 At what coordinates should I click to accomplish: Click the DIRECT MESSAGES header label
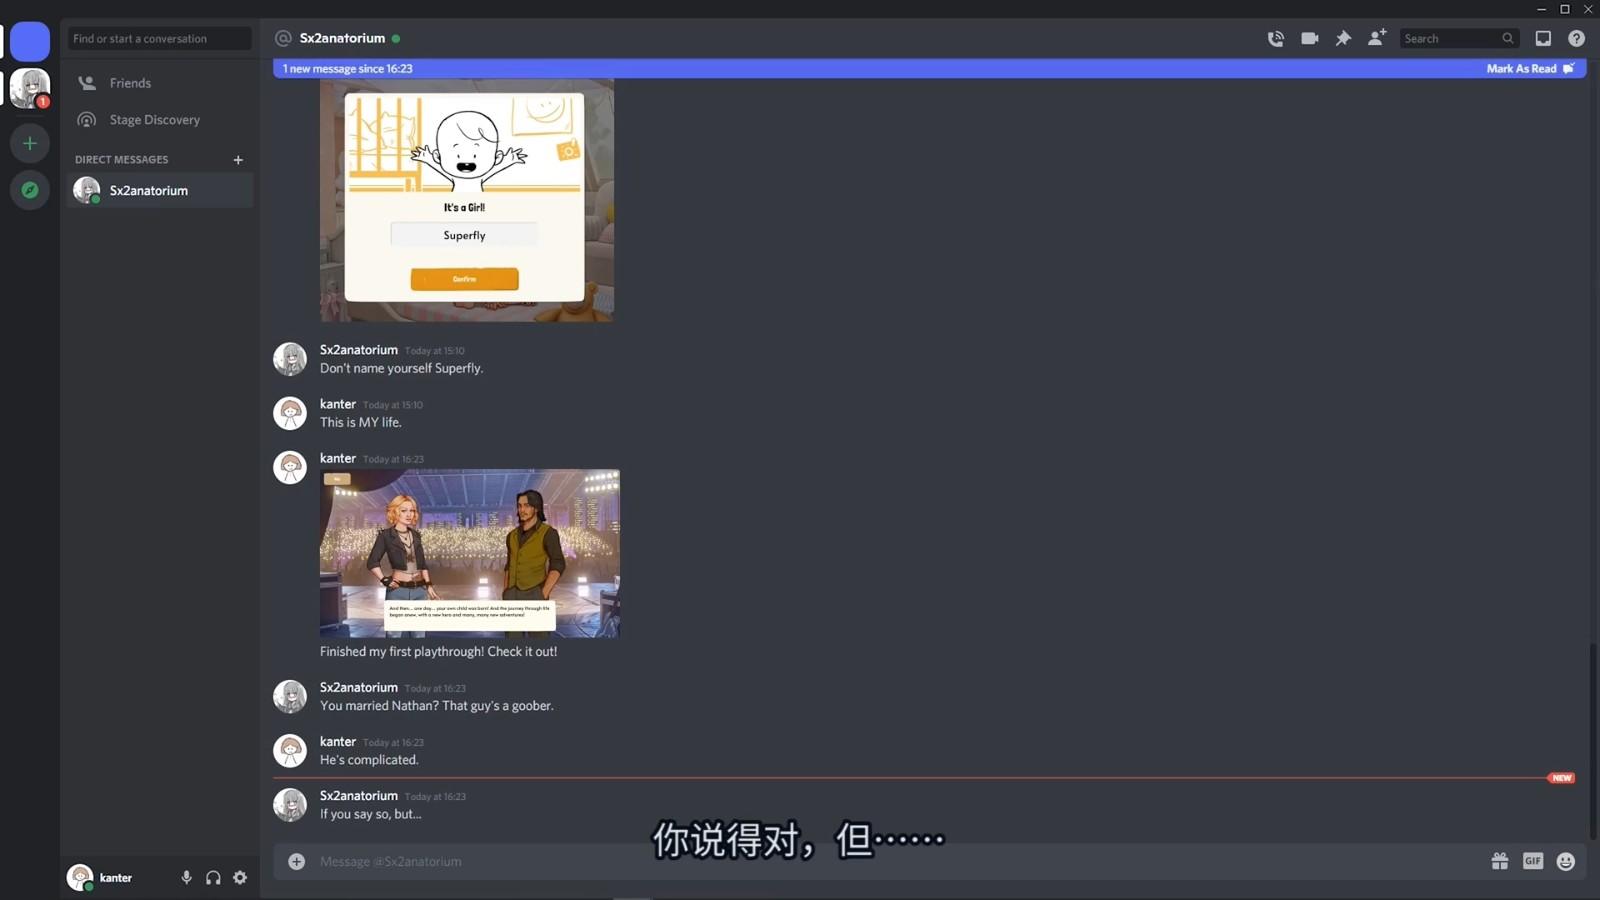click(121, 160)
